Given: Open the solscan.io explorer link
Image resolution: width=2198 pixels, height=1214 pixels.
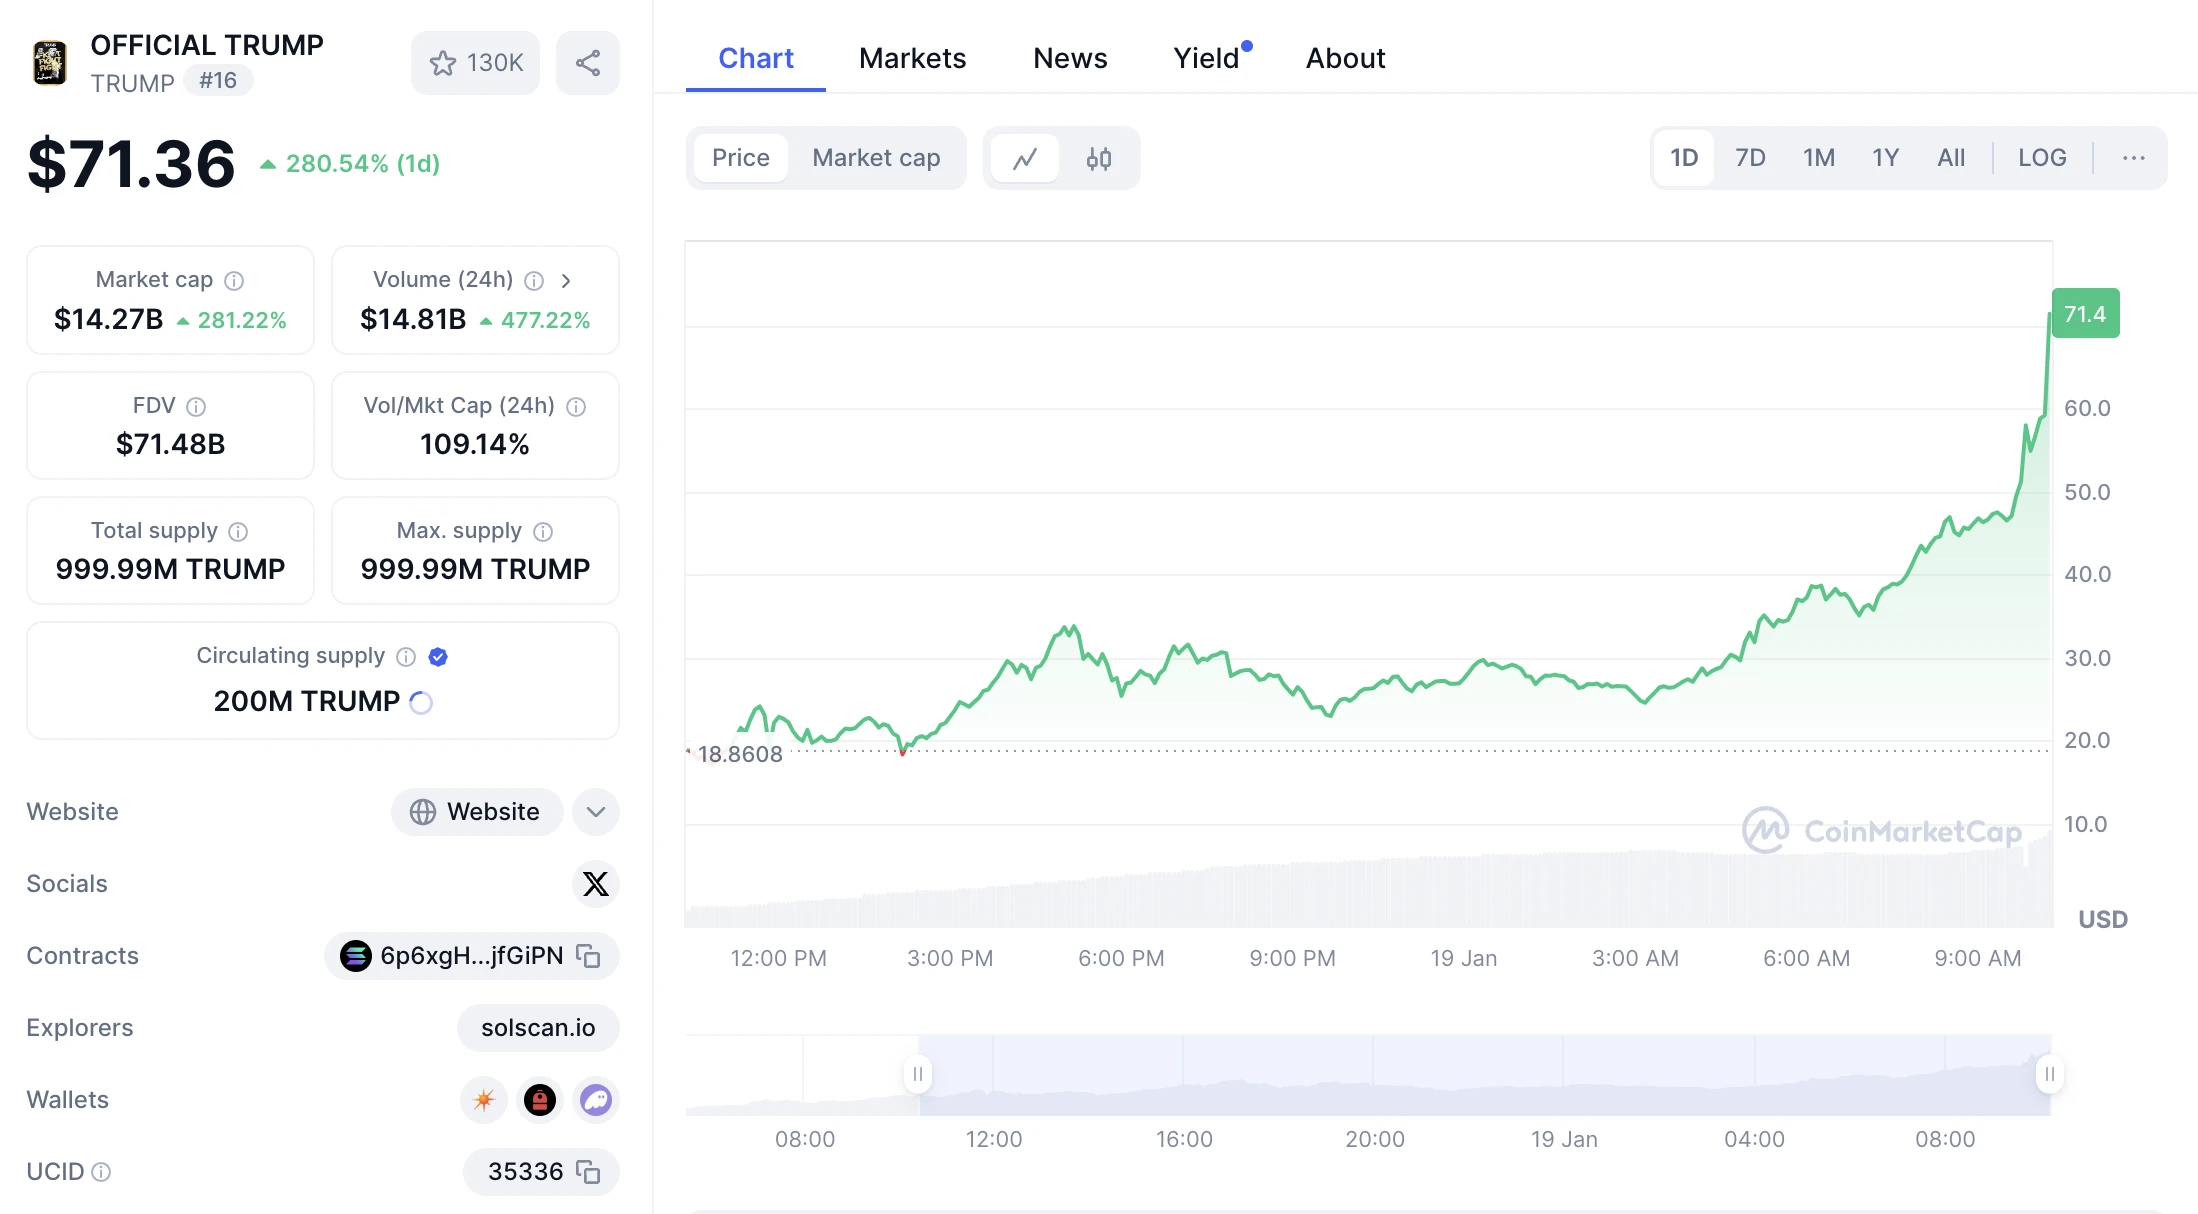Looking at the screenshot, I should pyautogui.click(x=538, y=1028).
